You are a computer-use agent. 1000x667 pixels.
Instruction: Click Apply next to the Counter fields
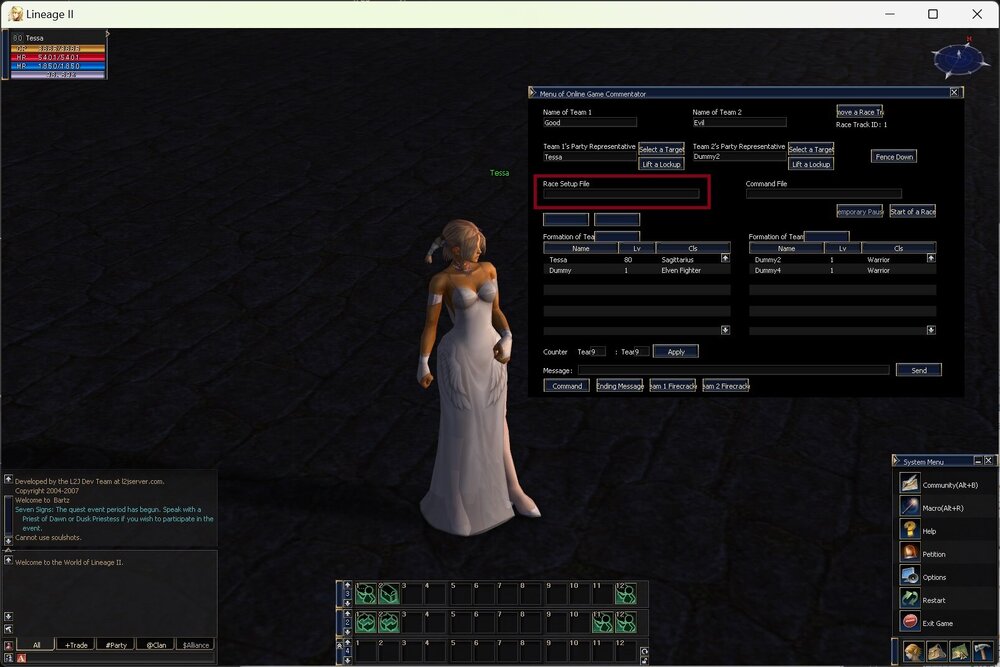(x=676, y=352)
